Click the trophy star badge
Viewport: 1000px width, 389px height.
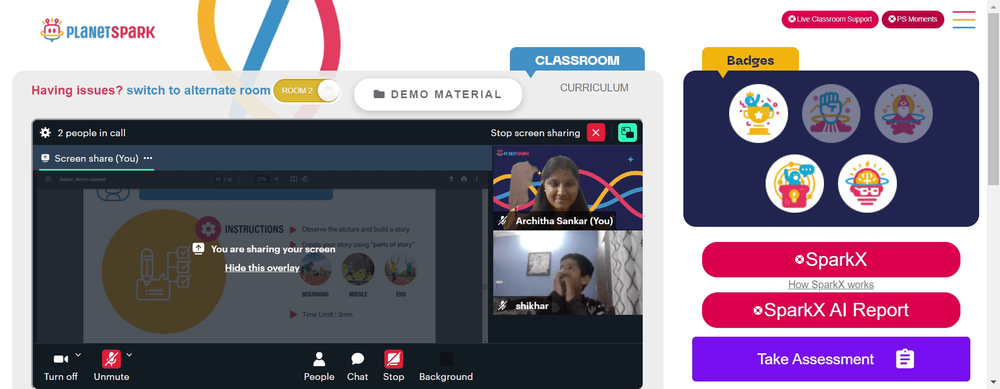[758, 114]
